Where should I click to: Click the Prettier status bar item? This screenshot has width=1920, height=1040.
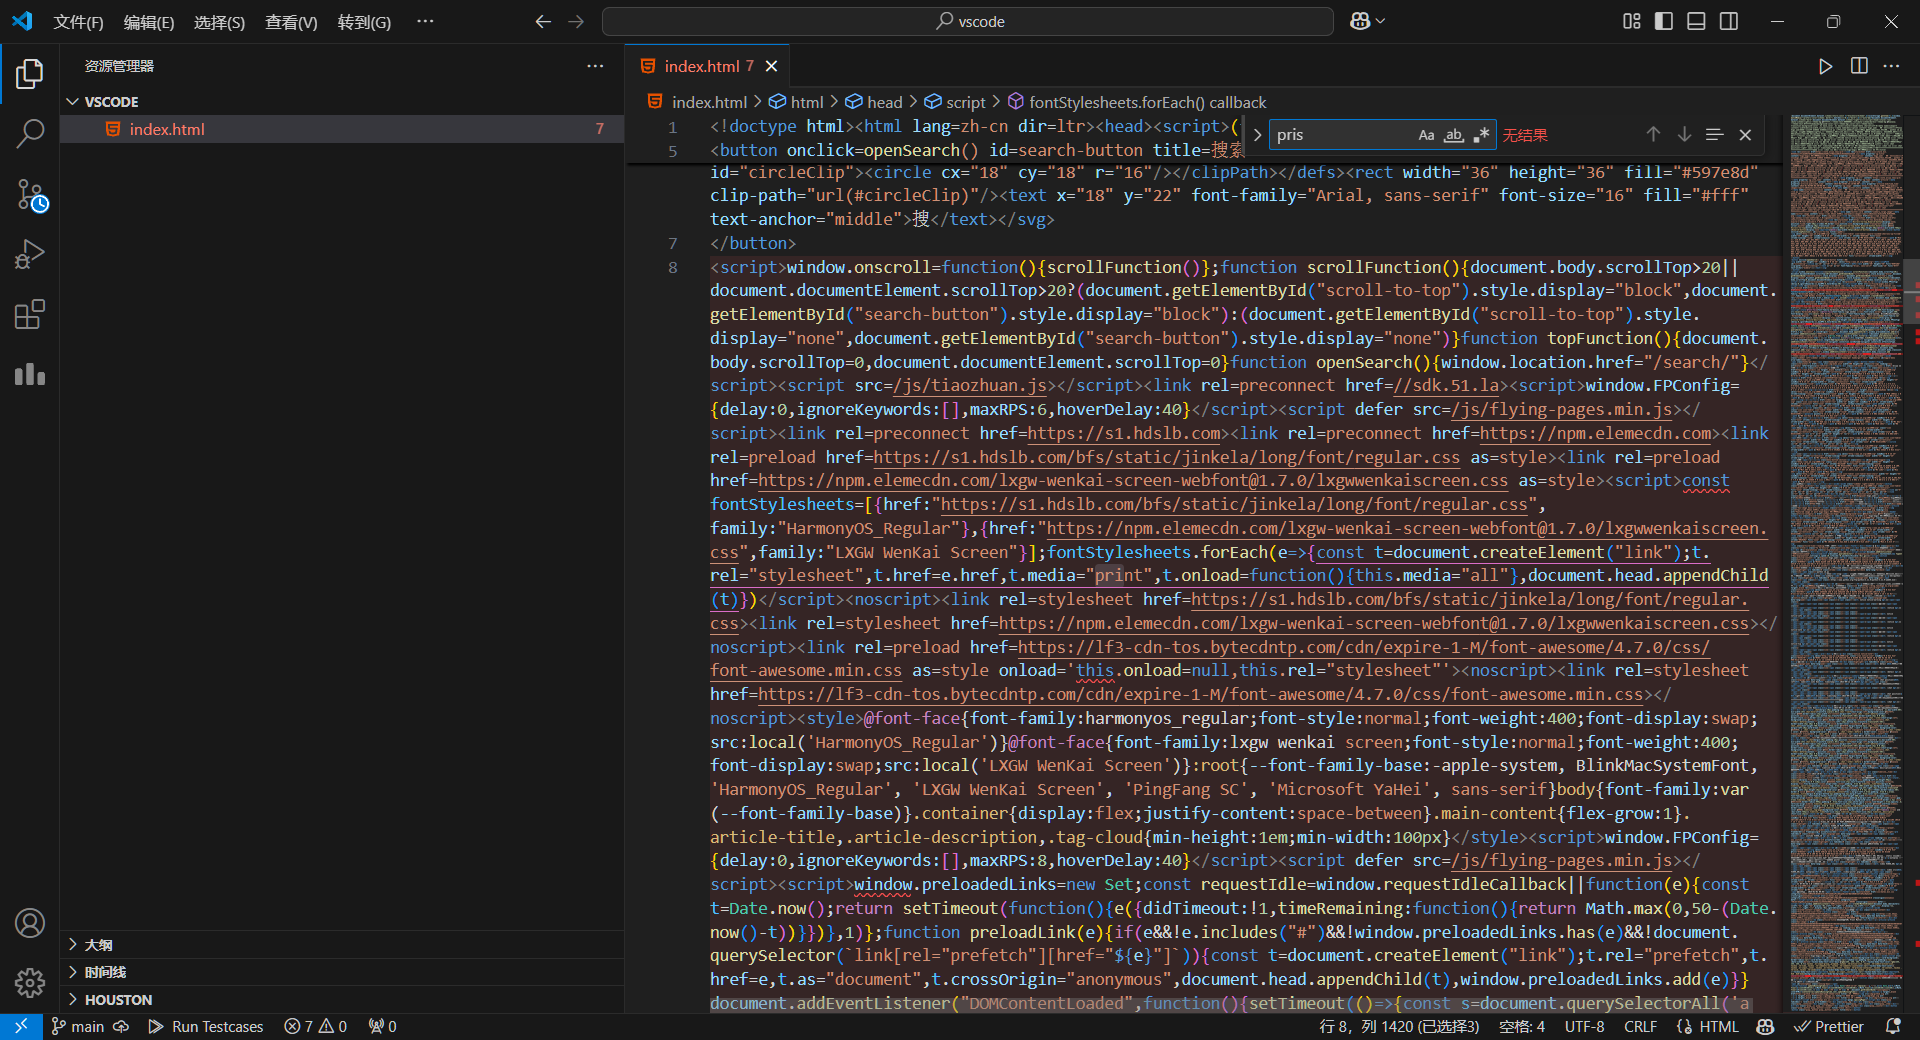(x=1829, y=1026)
